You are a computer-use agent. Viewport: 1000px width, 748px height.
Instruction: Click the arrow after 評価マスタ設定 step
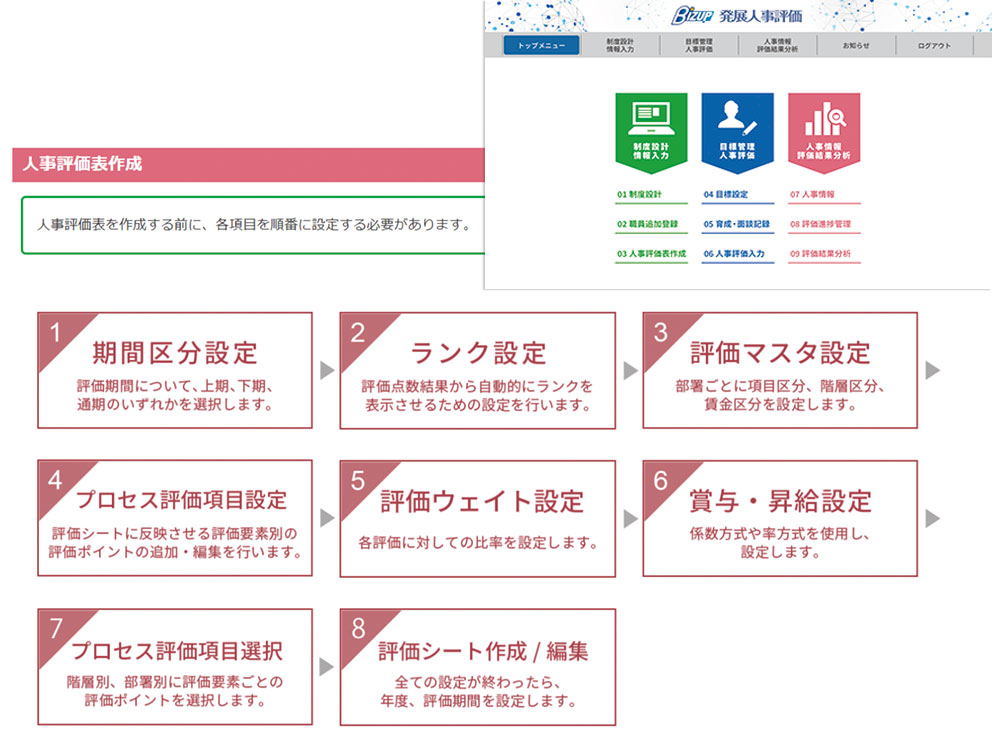932,370
